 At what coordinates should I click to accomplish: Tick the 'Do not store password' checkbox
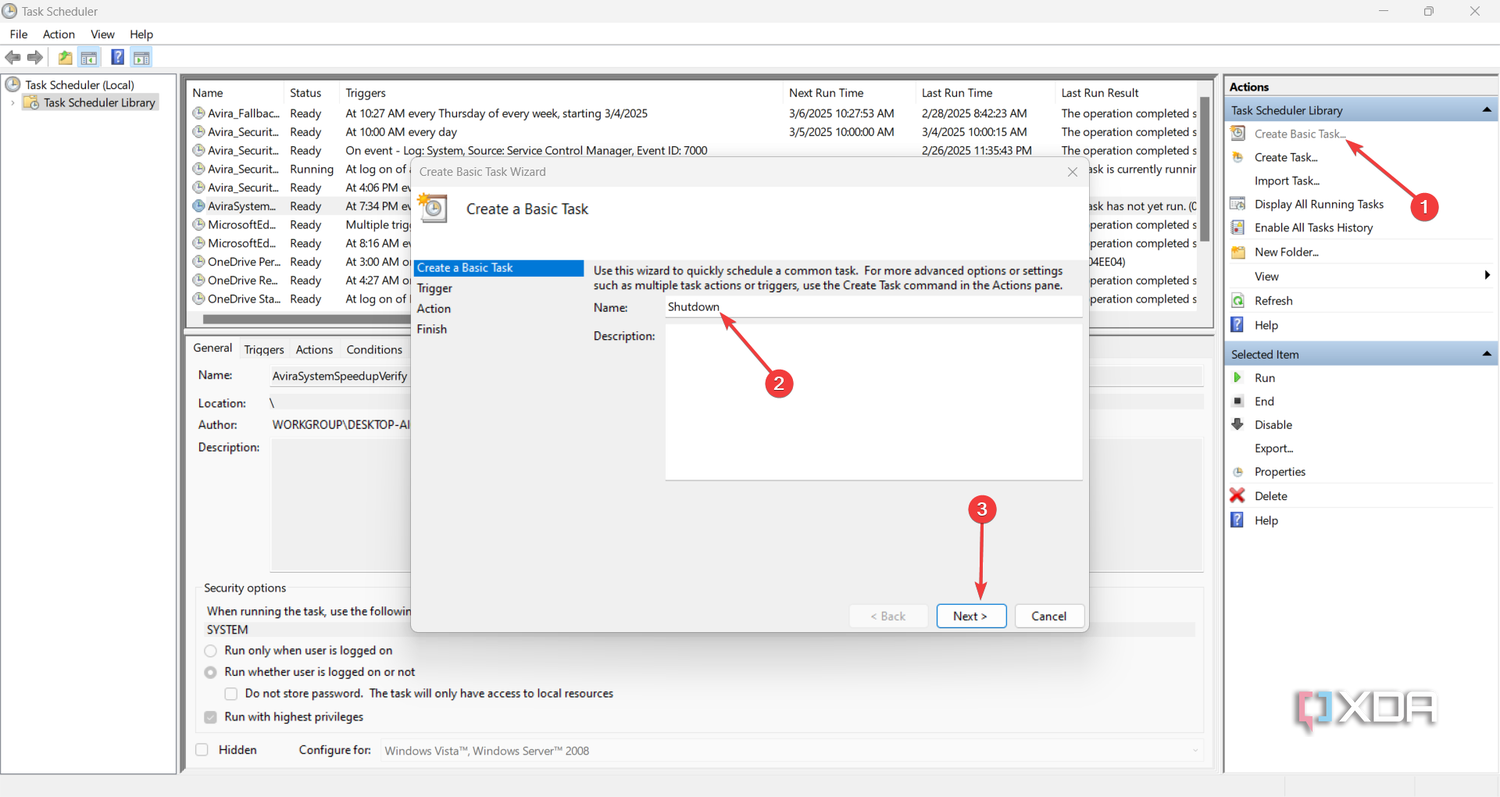click(x=231, y=694)
